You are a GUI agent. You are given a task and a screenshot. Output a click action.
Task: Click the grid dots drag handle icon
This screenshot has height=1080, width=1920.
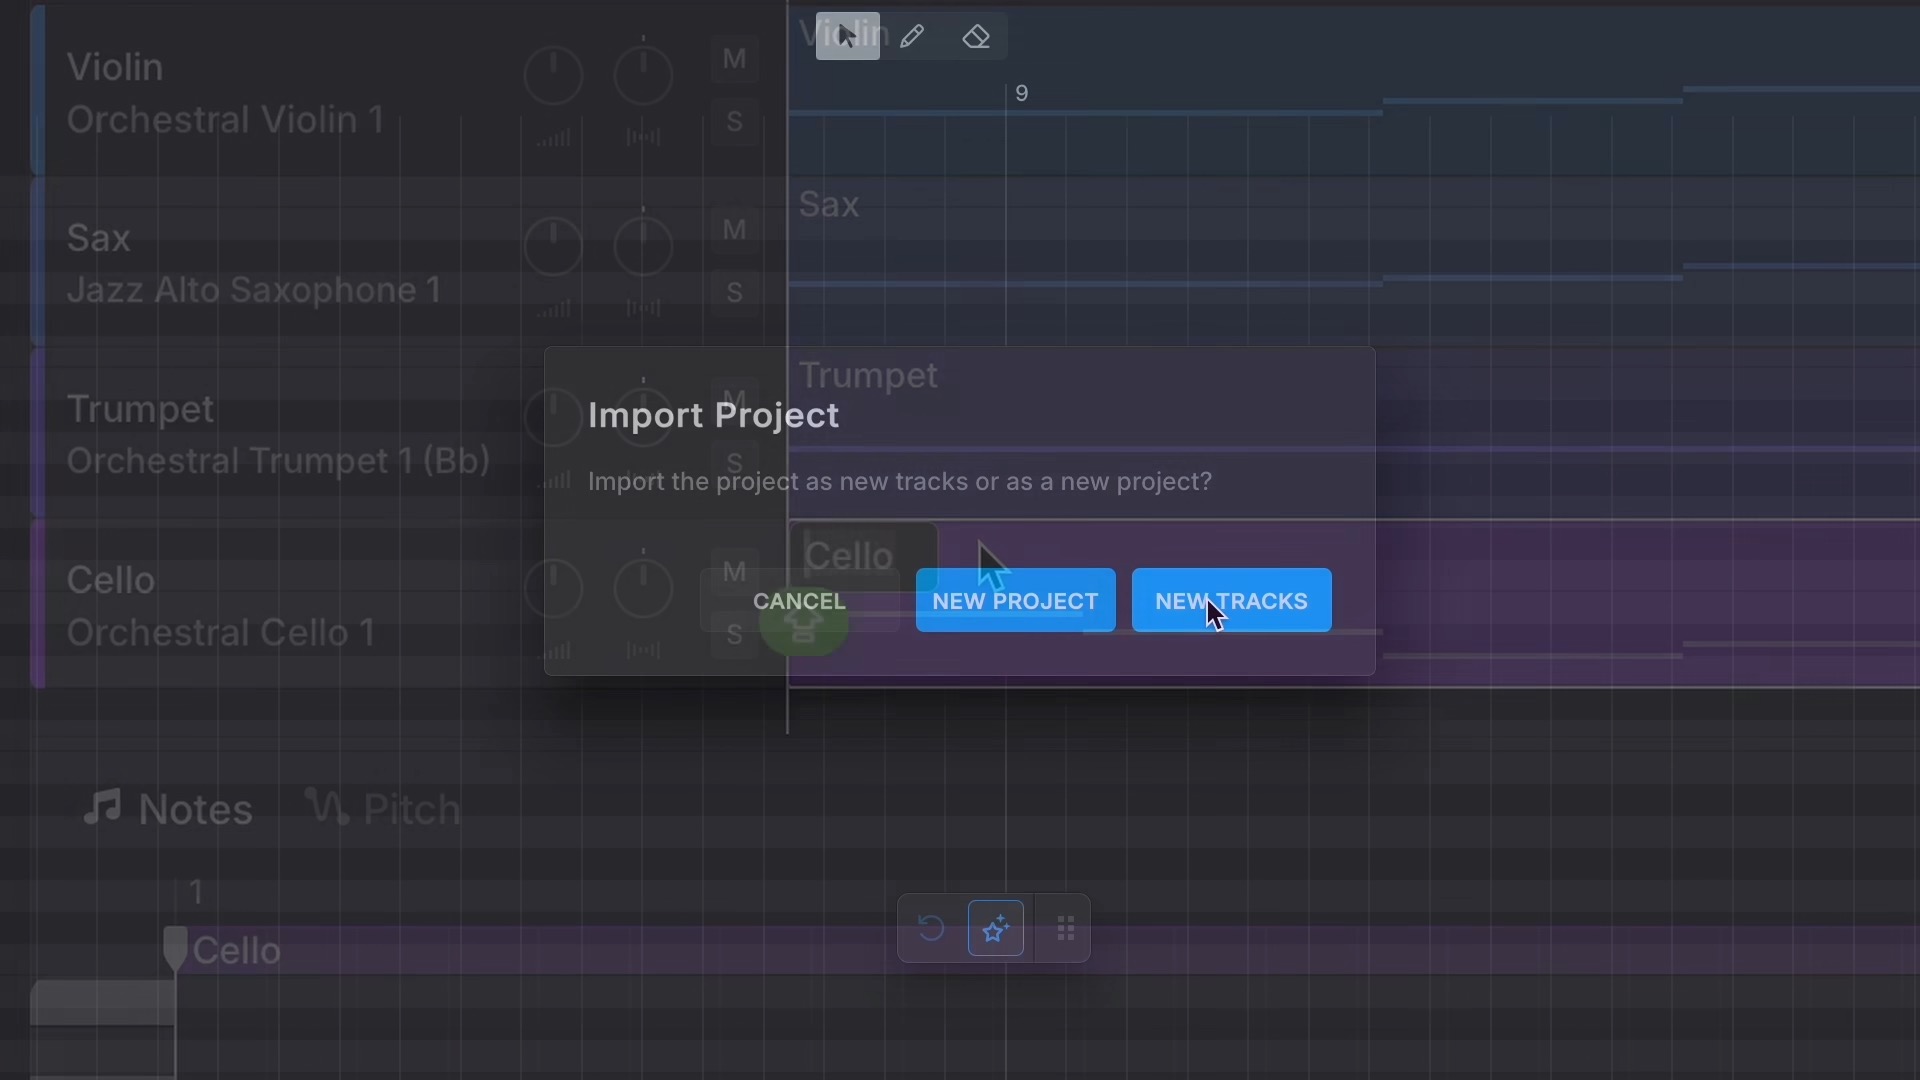1066,929
